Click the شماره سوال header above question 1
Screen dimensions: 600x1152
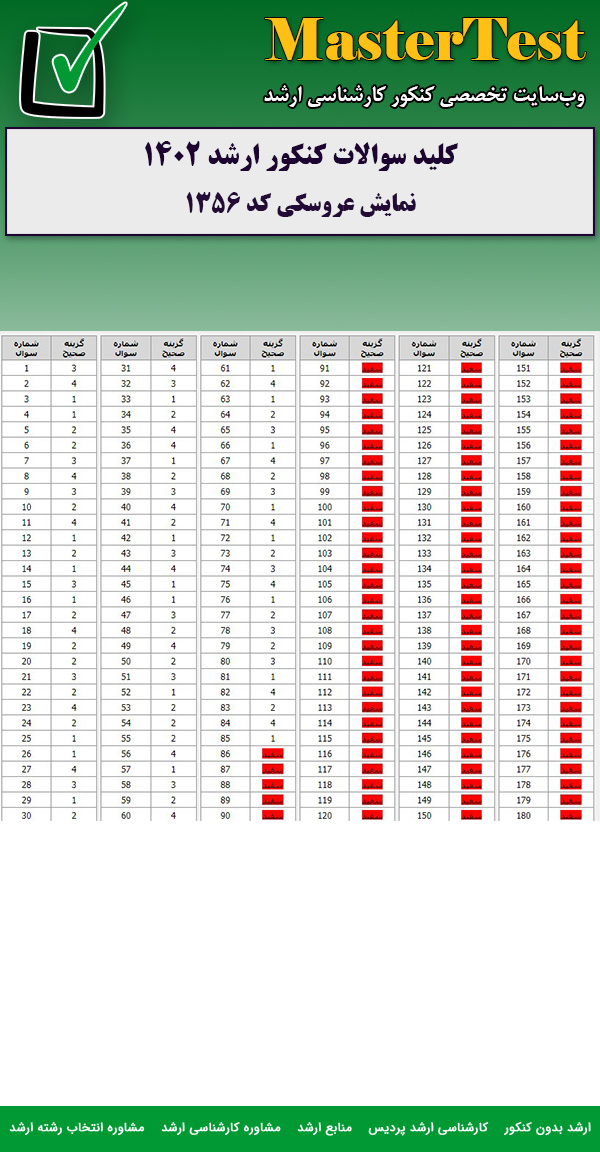(x=26, y=347)
